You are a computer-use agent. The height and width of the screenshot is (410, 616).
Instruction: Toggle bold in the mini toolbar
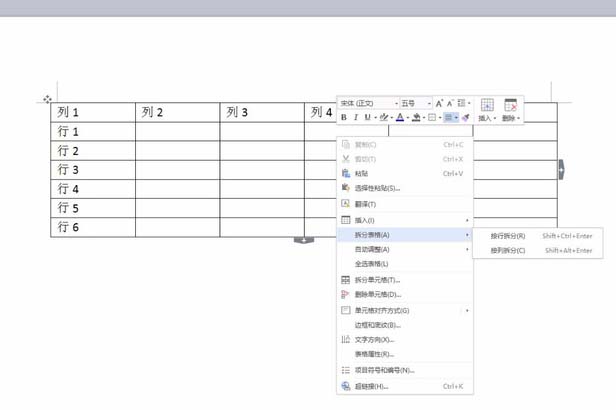click(344, 117)
